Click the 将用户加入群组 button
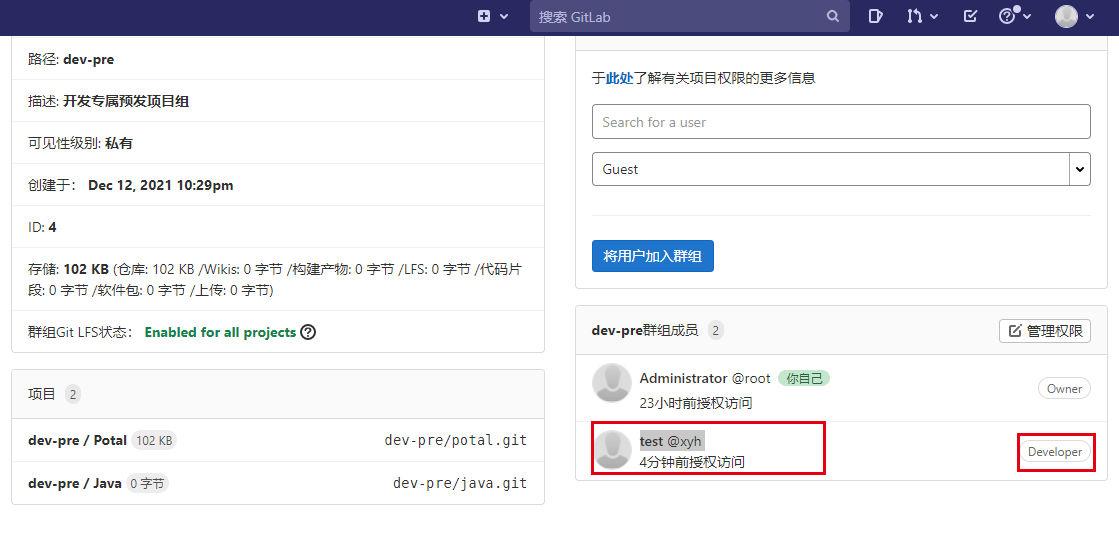Viewport: 1119px width, 535px height. (652, 256)
